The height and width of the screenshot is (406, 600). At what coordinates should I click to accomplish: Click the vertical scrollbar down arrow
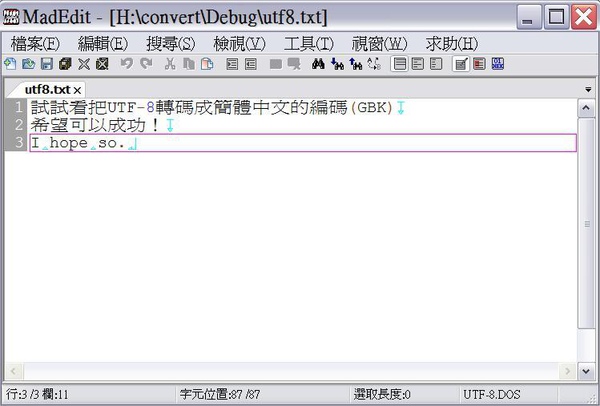point(586,371)
